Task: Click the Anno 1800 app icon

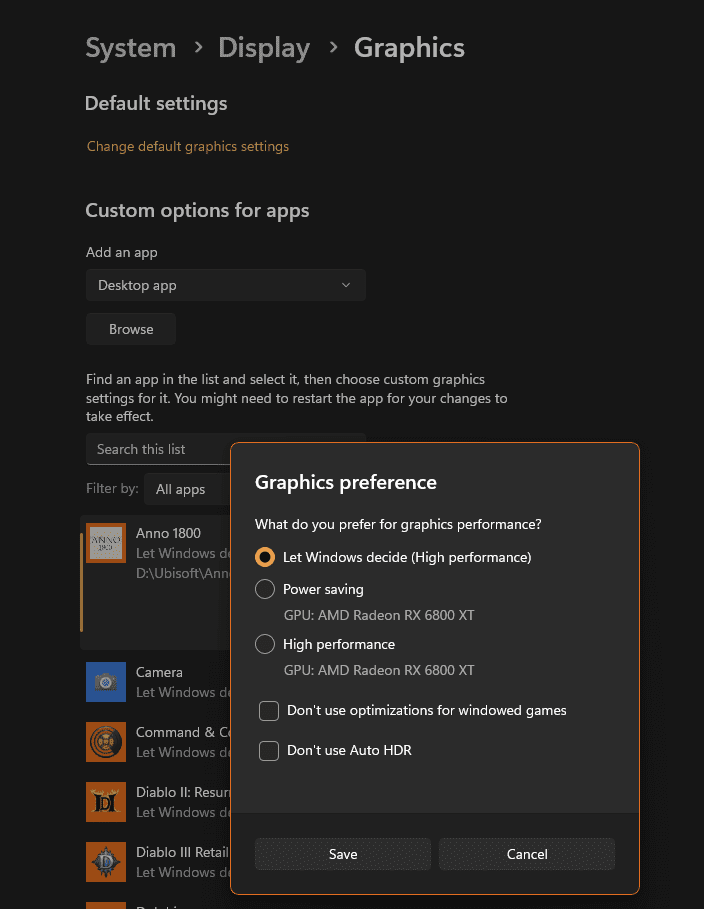Action: point(106,543)
